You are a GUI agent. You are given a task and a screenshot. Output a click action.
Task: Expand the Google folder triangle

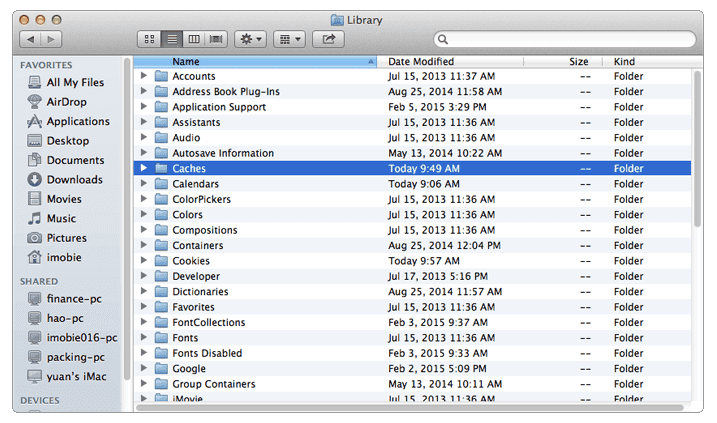point(144,368)
